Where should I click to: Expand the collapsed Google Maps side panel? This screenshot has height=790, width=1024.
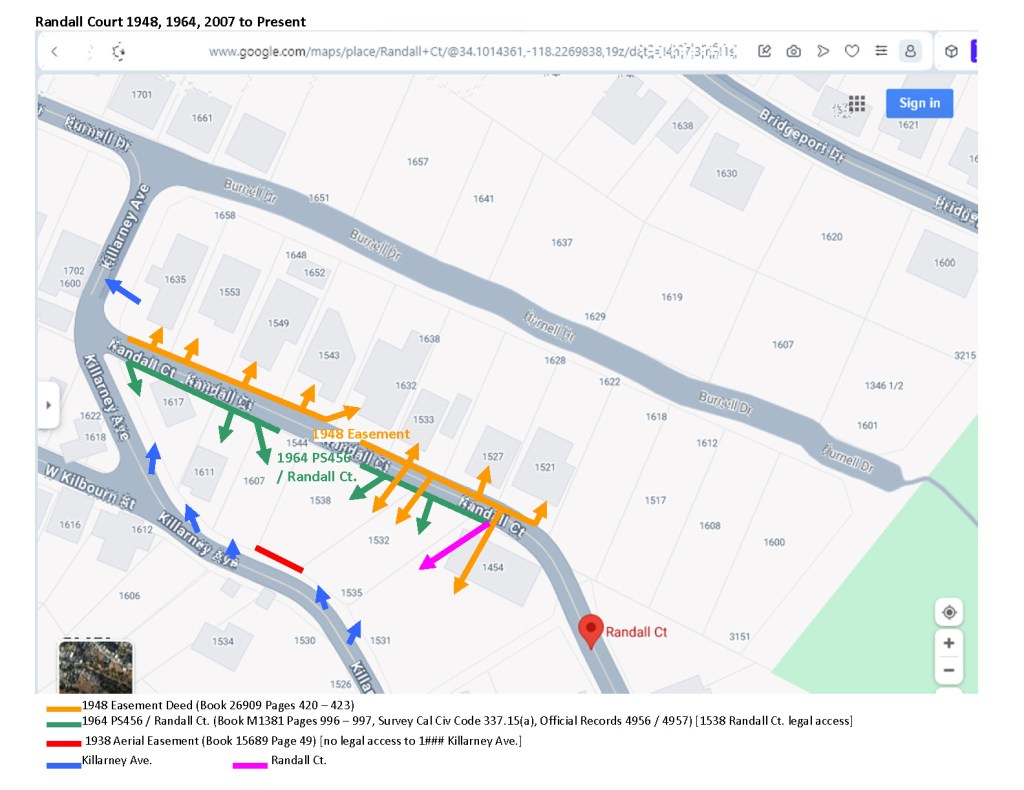pos(47,406)
